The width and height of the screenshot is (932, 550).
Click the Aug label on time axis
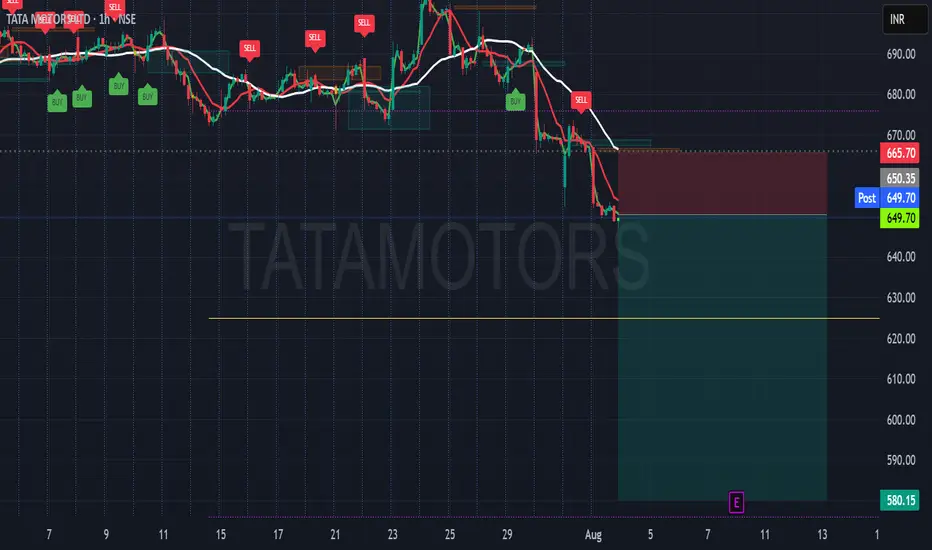point(593,535)
